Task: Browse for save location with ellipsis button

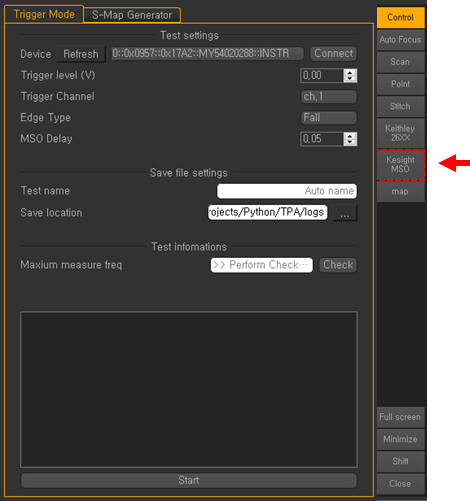Action: (345, 213)
